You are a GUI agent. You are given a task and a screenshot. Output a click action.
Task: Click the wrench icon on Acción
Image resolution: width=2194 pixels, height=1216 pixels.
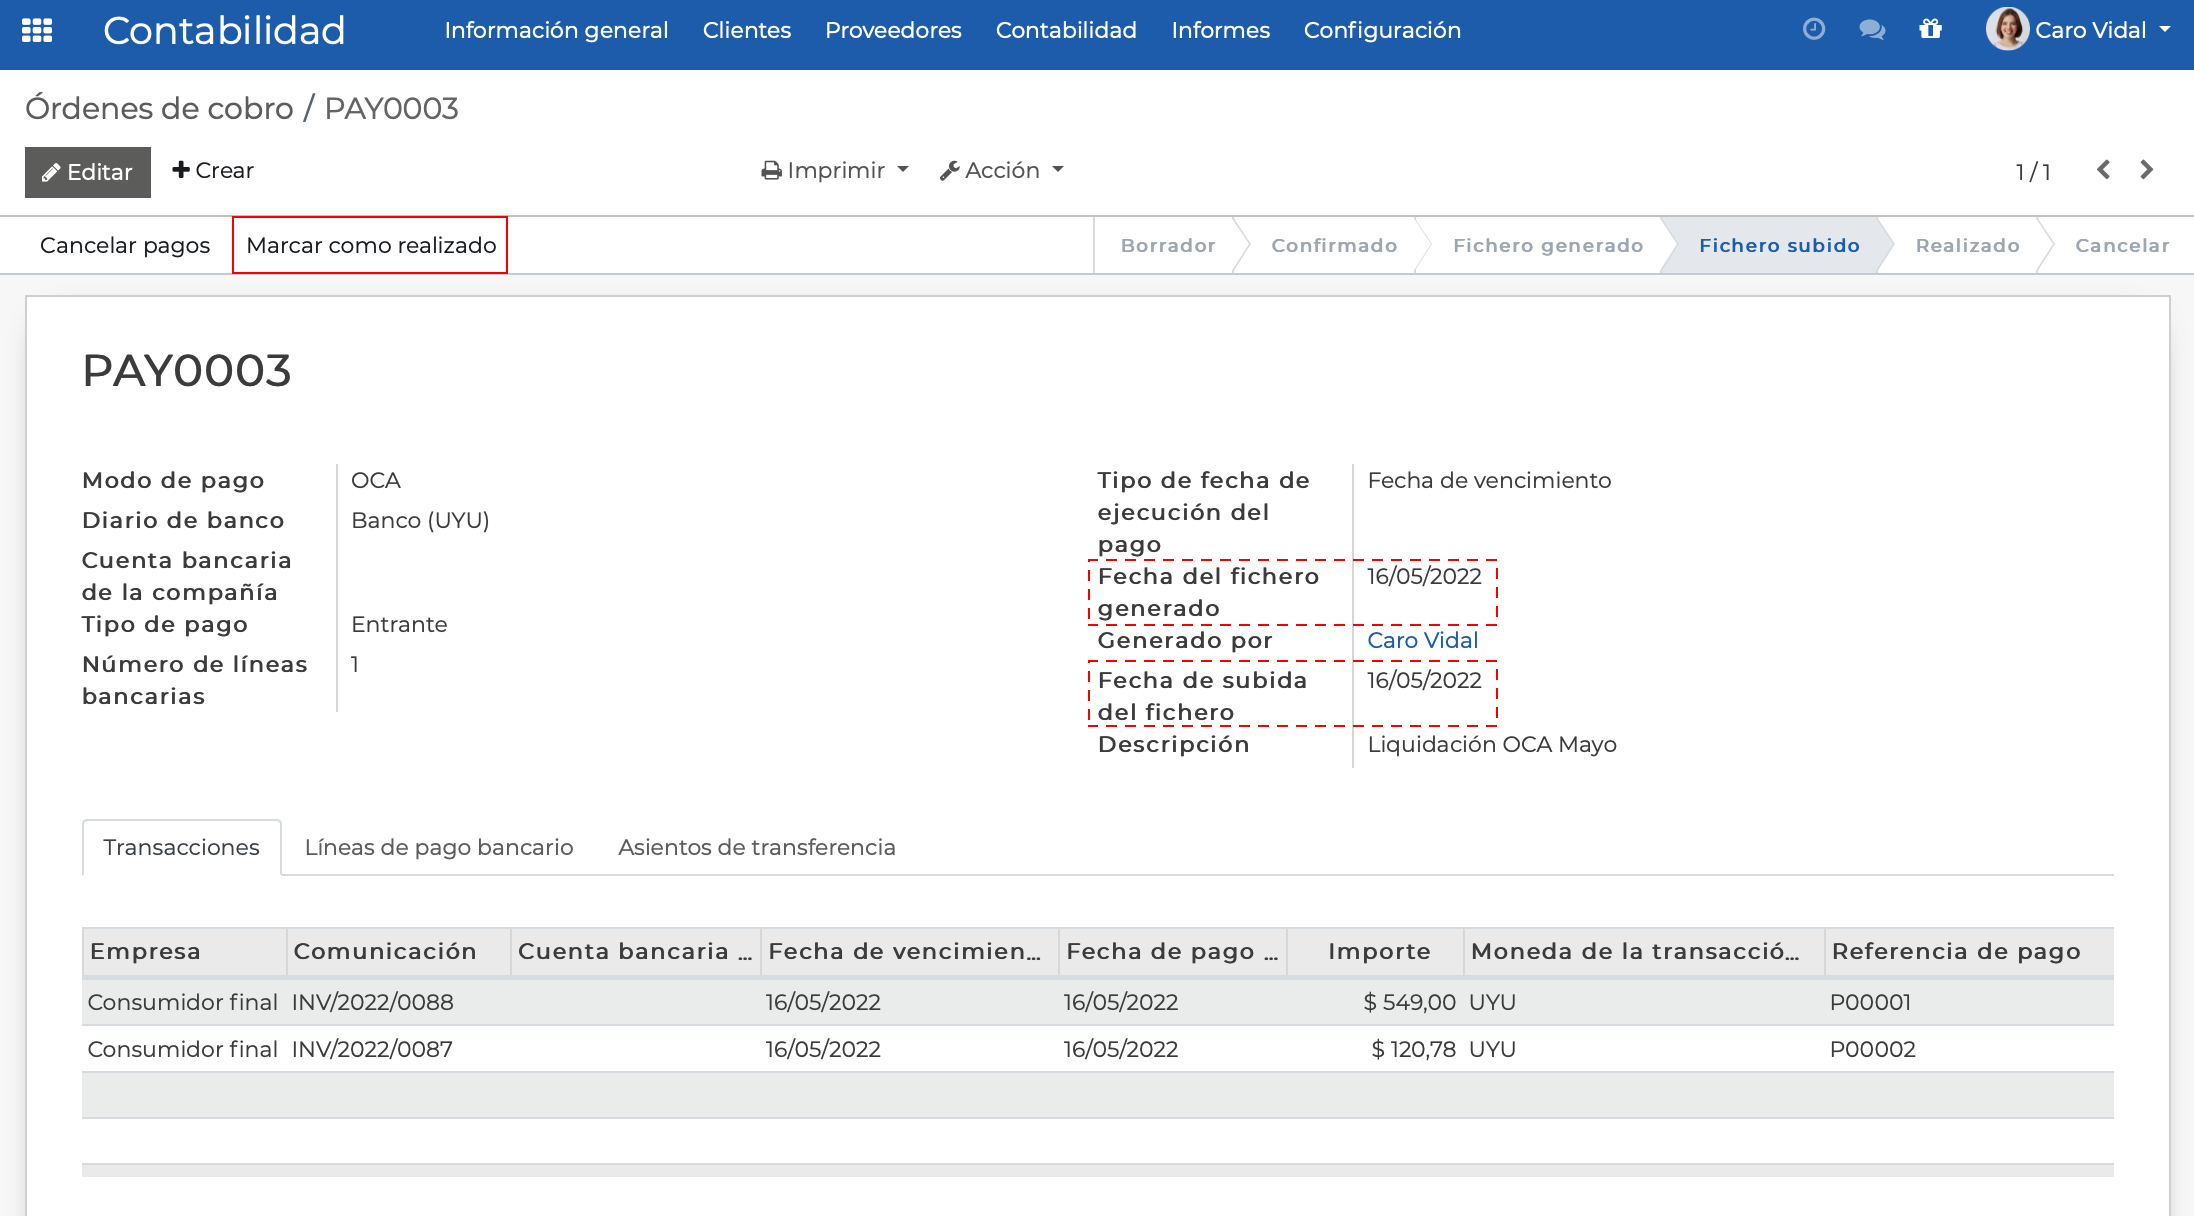coord(950,170)
